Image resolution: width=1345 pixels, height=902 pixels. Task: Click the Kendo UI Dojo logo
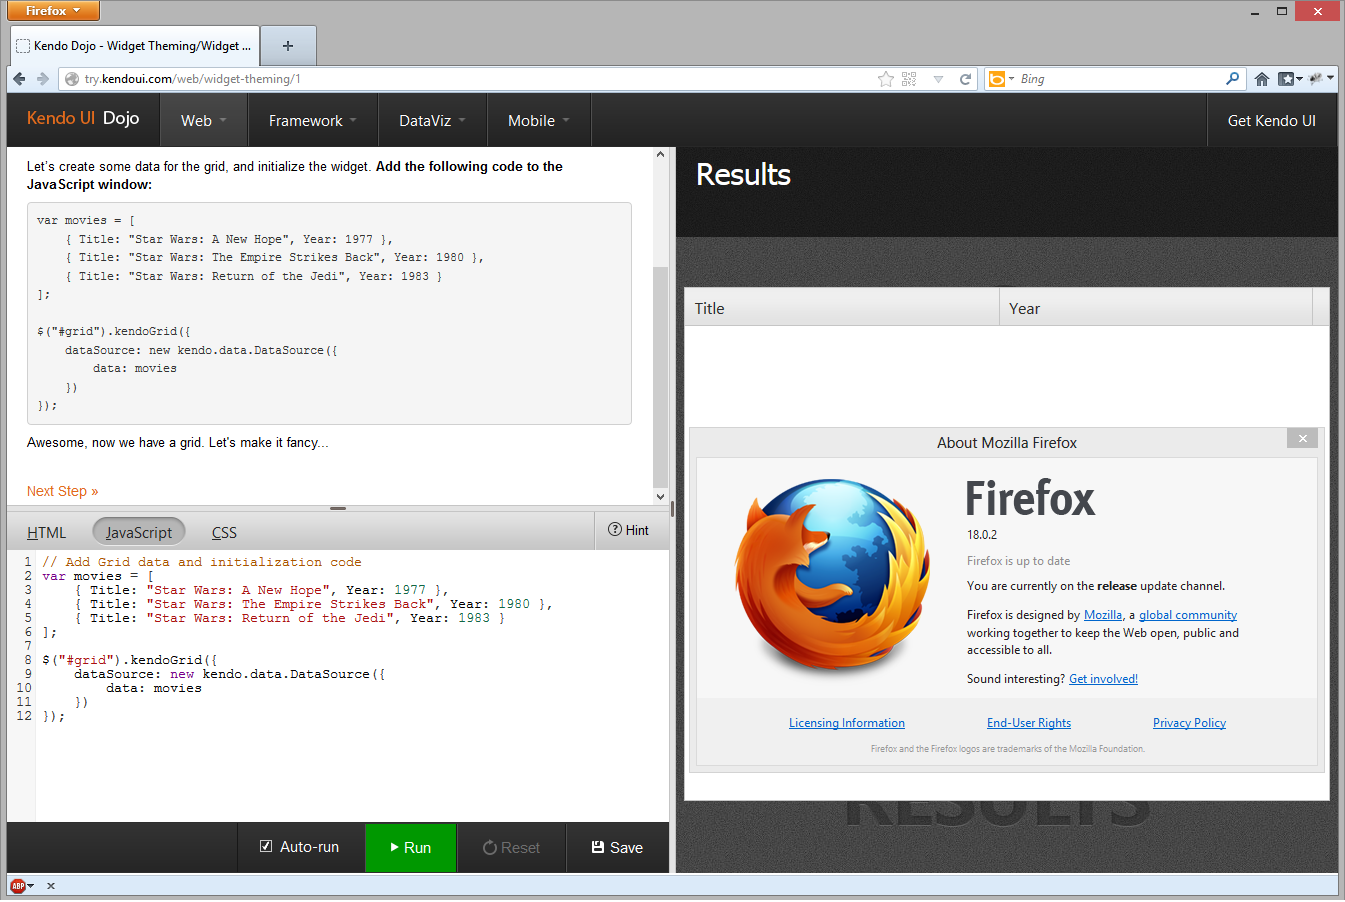[83, 118]
